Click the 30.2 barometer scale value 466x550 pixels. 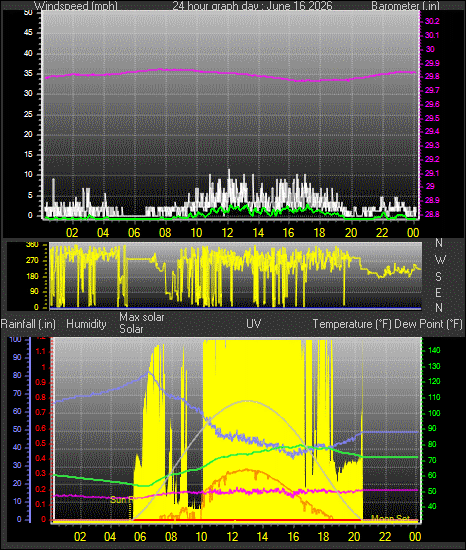coord(432,21)
